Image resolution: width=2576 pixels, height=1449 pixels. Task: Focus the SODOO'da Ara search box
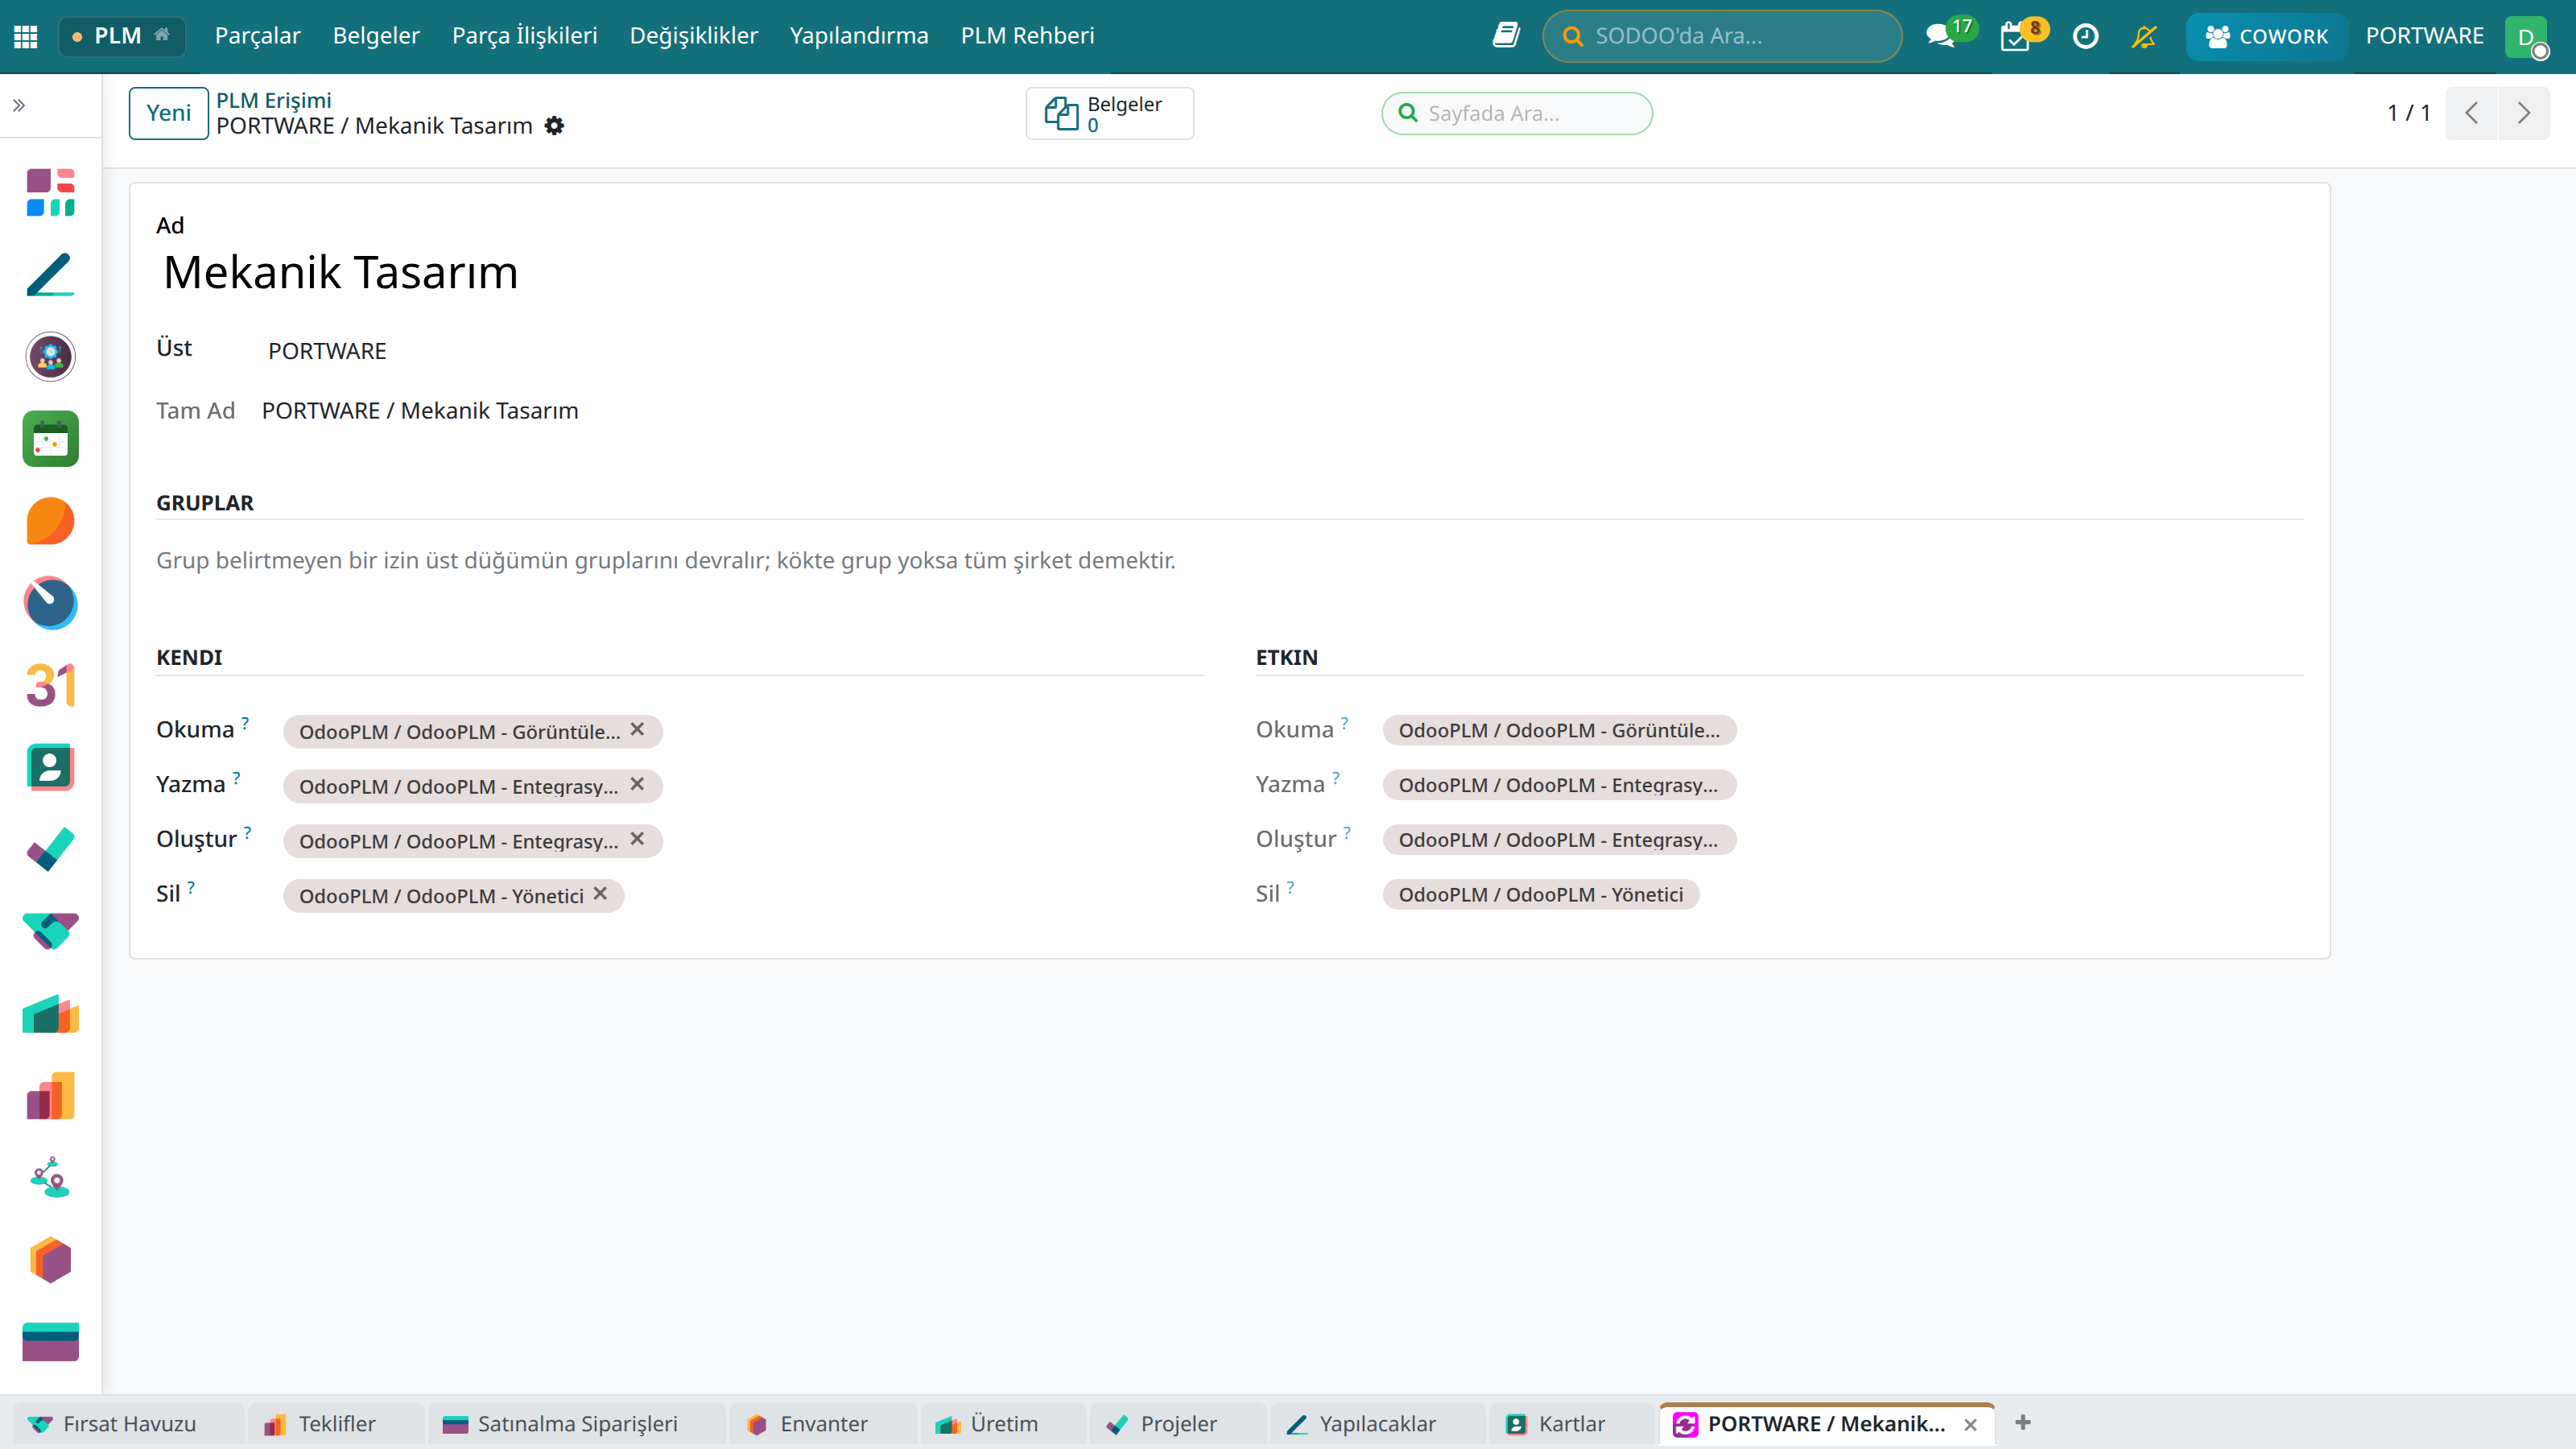point(1722,36)
